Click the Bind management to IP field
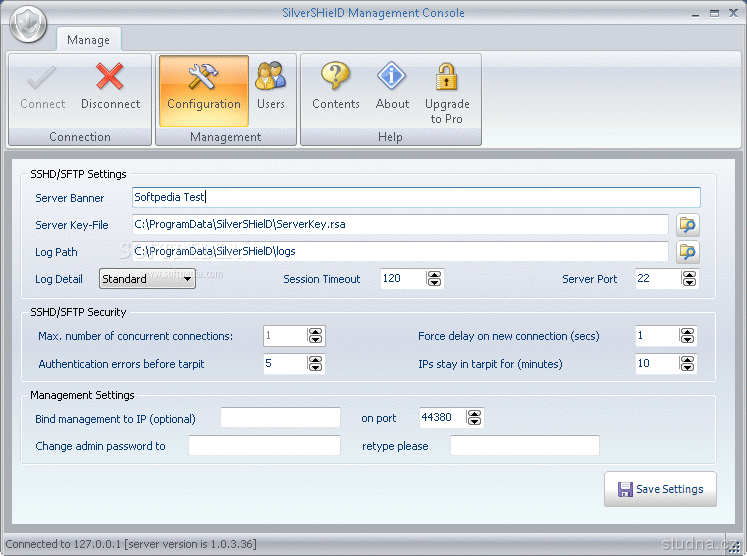The image size is (747, 556). tap(280, 418)
